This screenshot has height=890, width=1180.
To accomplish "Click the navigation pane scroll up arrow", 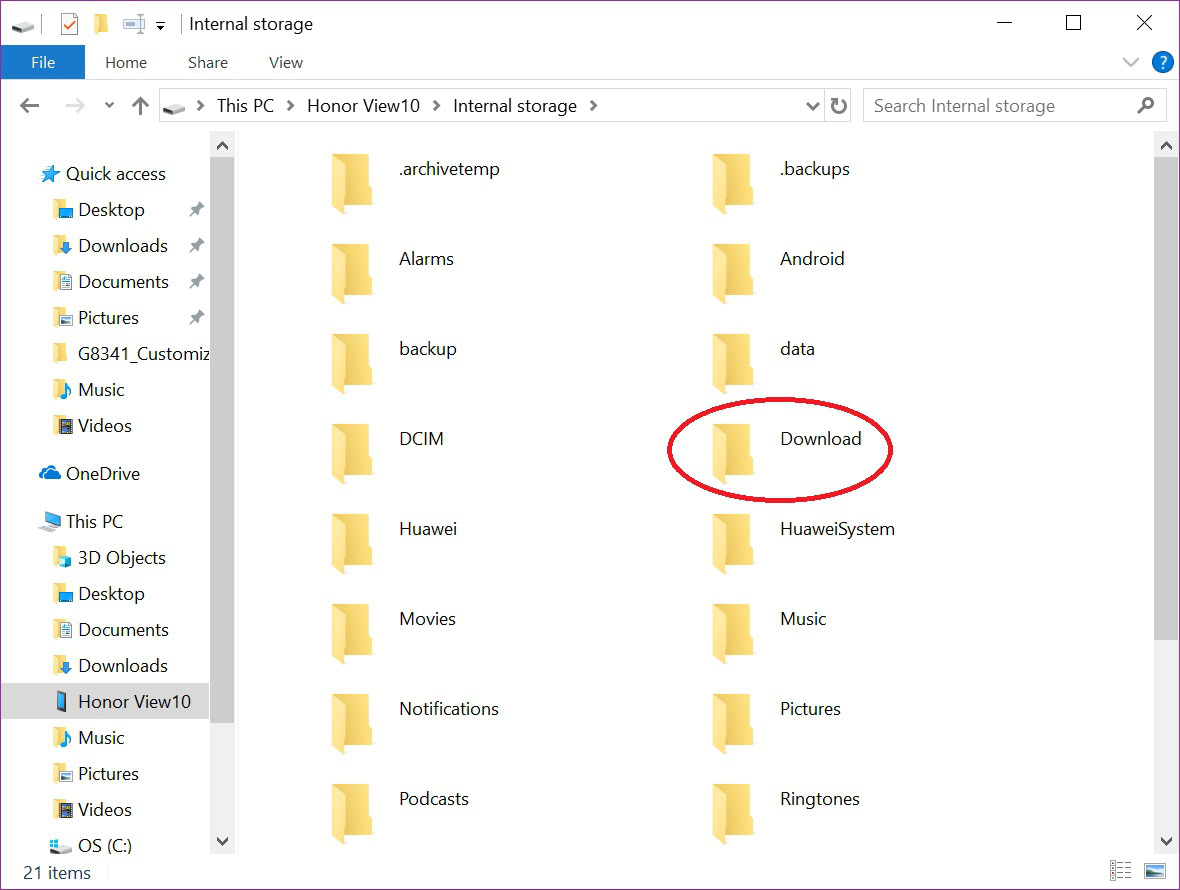I will coord(222,146).
